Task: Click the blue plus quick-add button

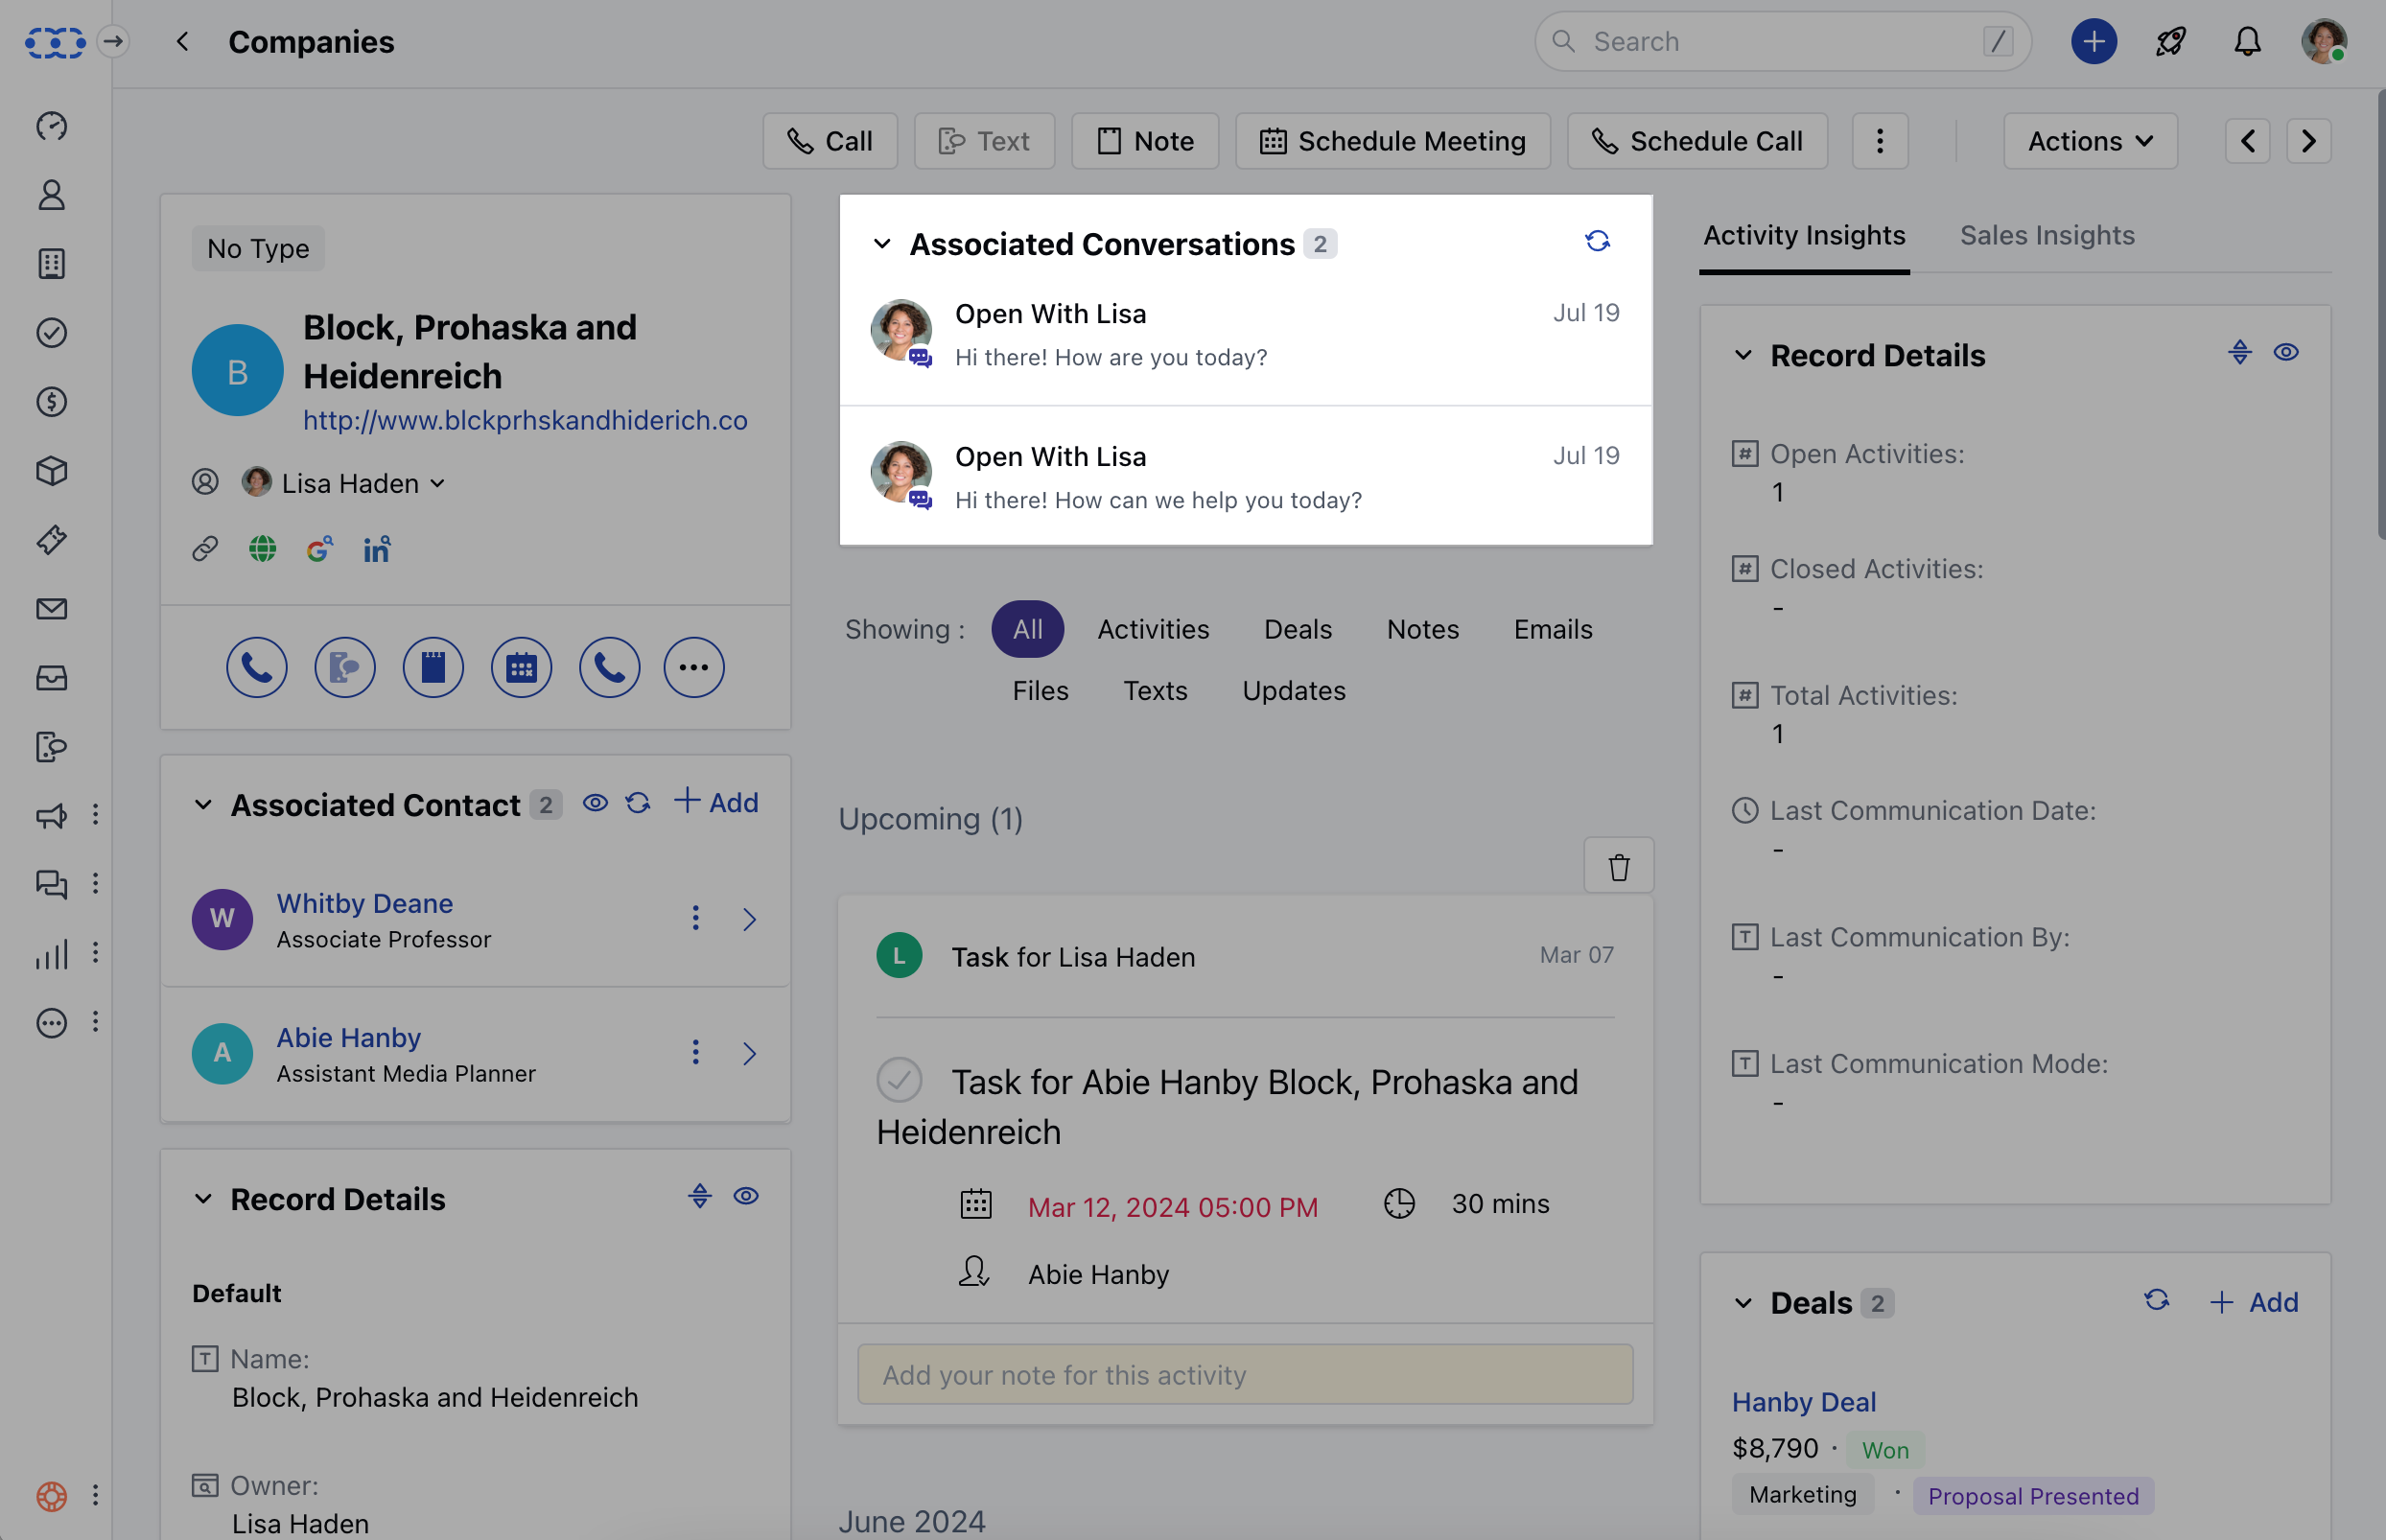Action: click(2093, 42)
